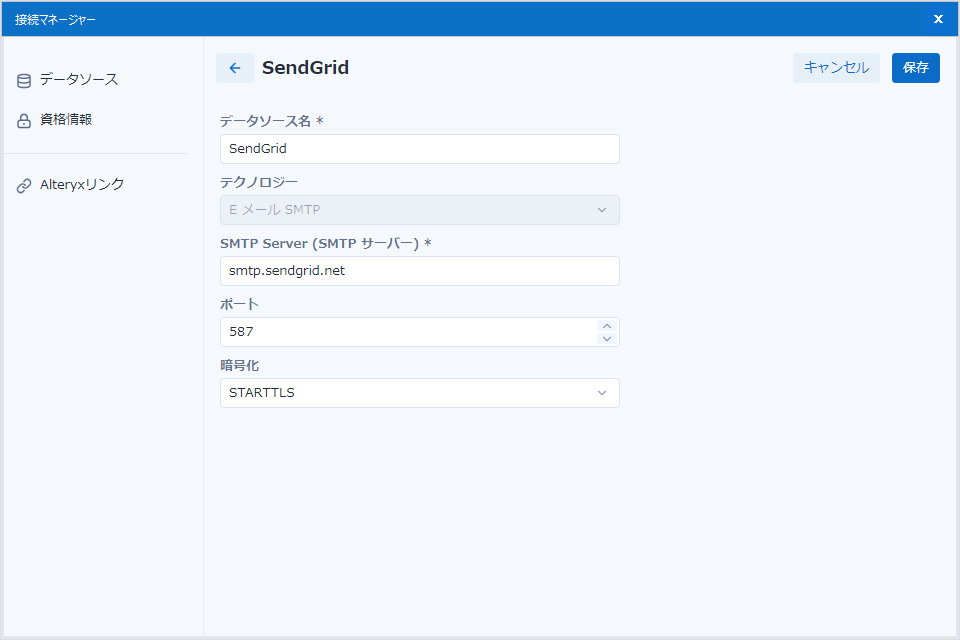
Task: Decrease the port number with the down arrow
Action: pos(606,338)
